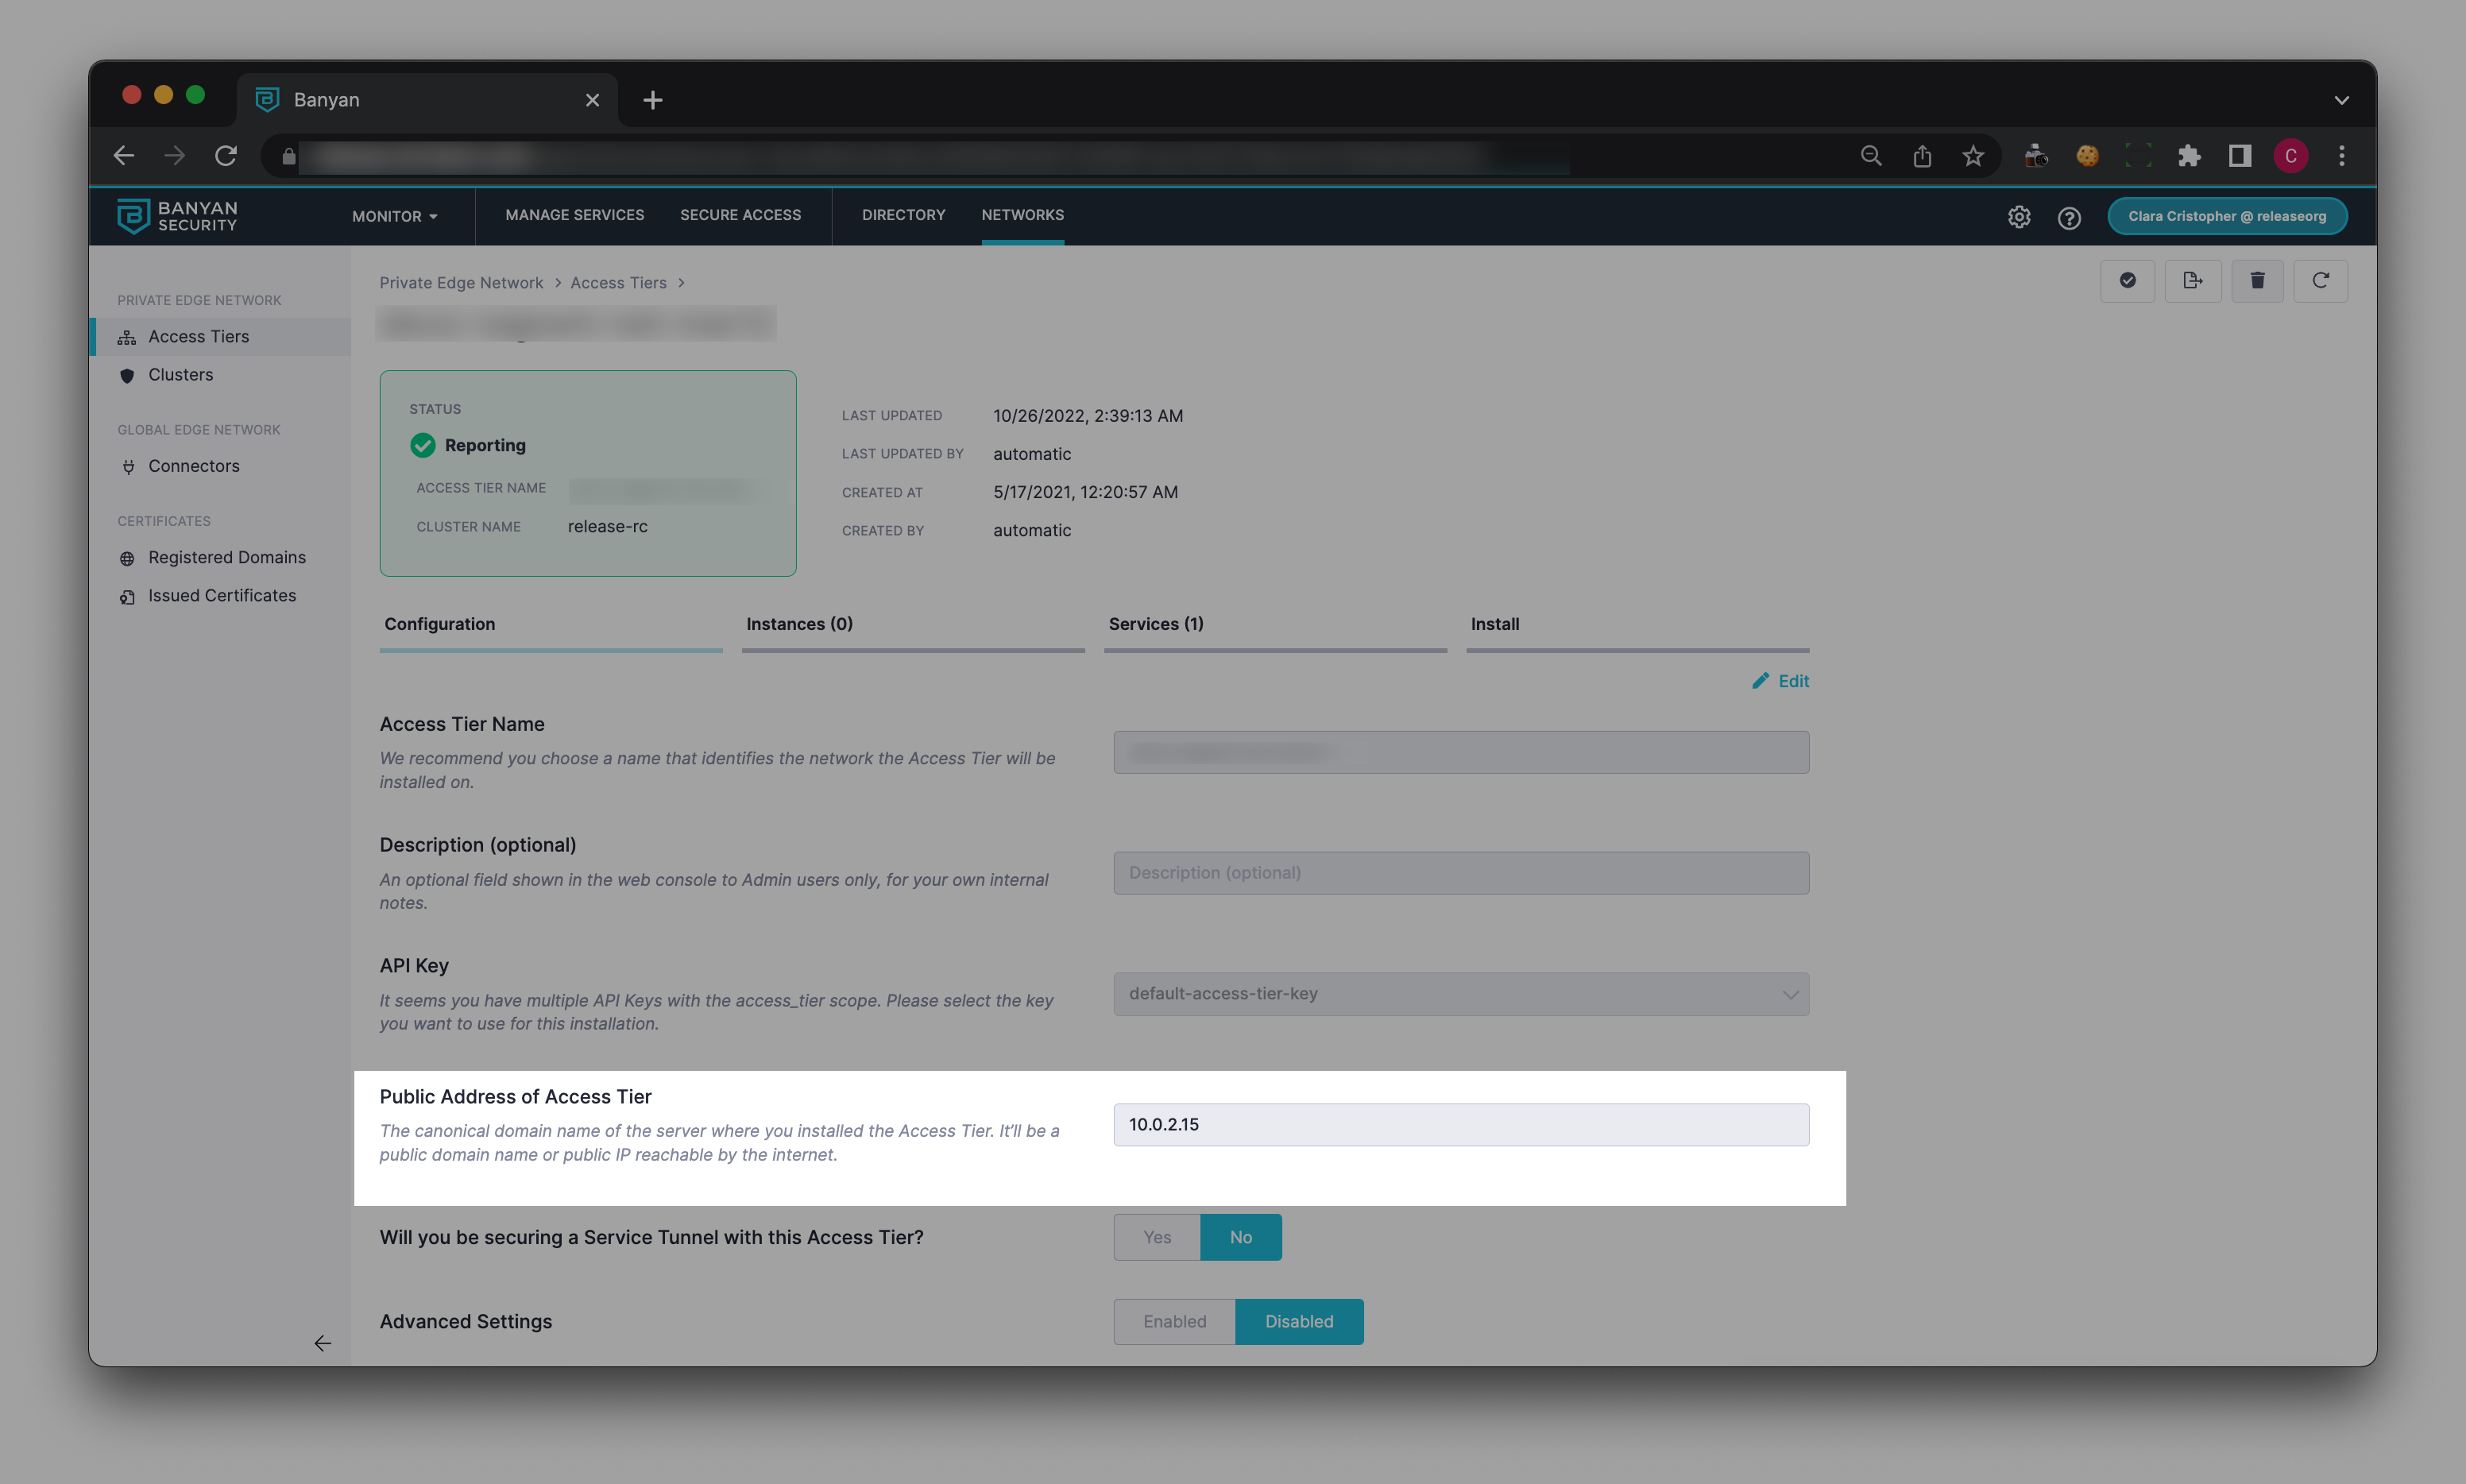Viewport: 2466px width, 1484px height.
Task: Click the Banyan Security logo
Action: tap(177, 216)
